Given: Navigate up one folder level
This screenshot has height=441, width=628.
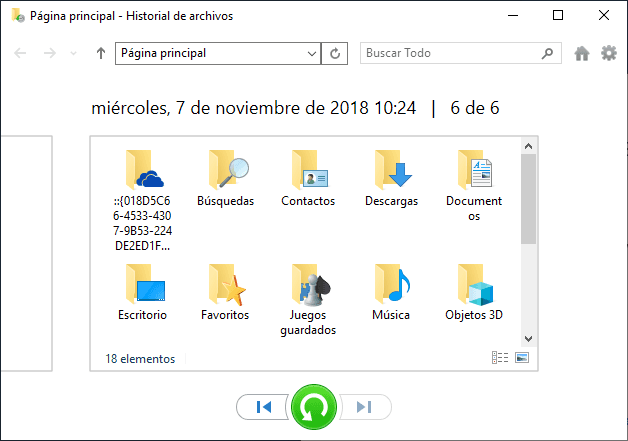Looking at the screenshot, I should (x=101, y=53).
